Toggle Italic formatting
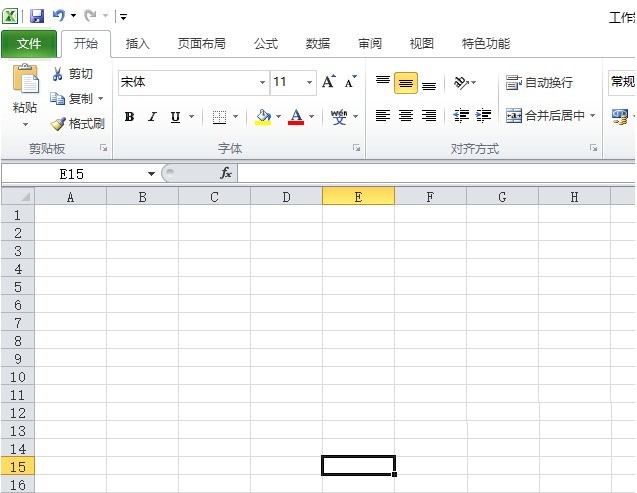 pos(152,117)
